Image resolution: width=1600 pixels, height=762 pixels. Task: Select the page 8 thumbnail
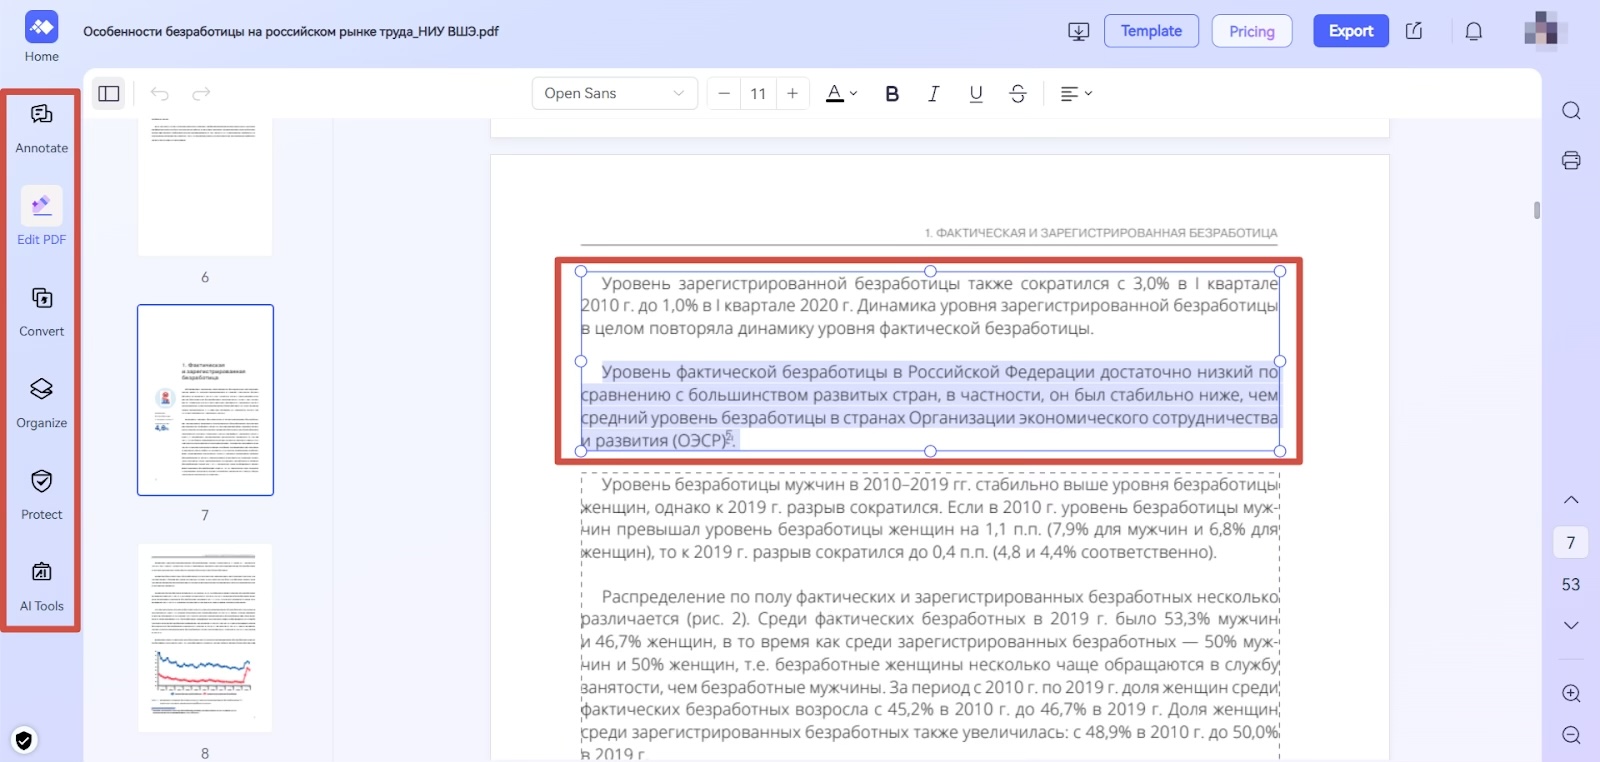[x=205, y=637]
